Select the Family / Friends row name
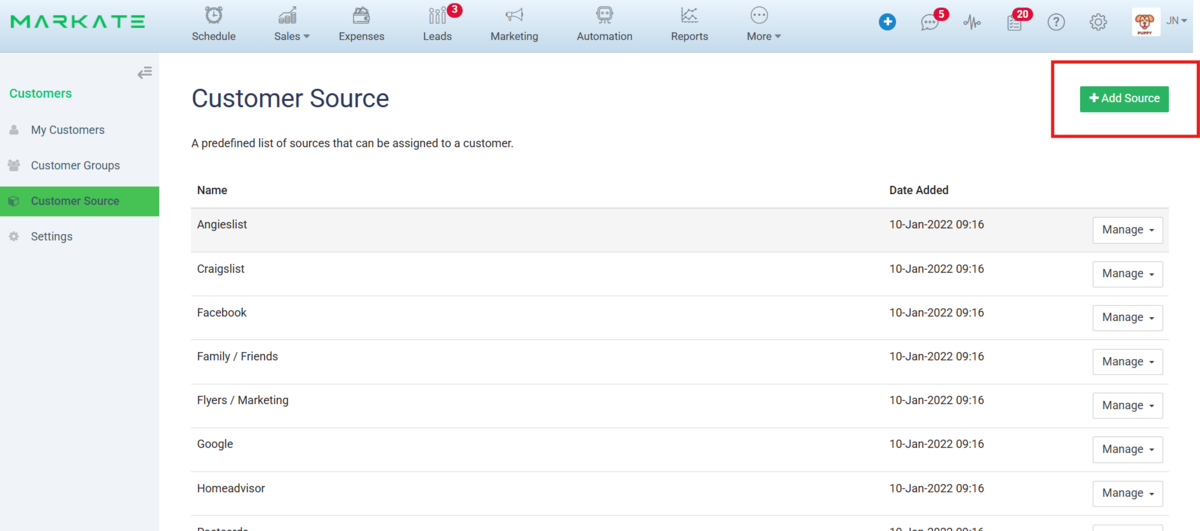1200x531 pixels. [238, 357]
